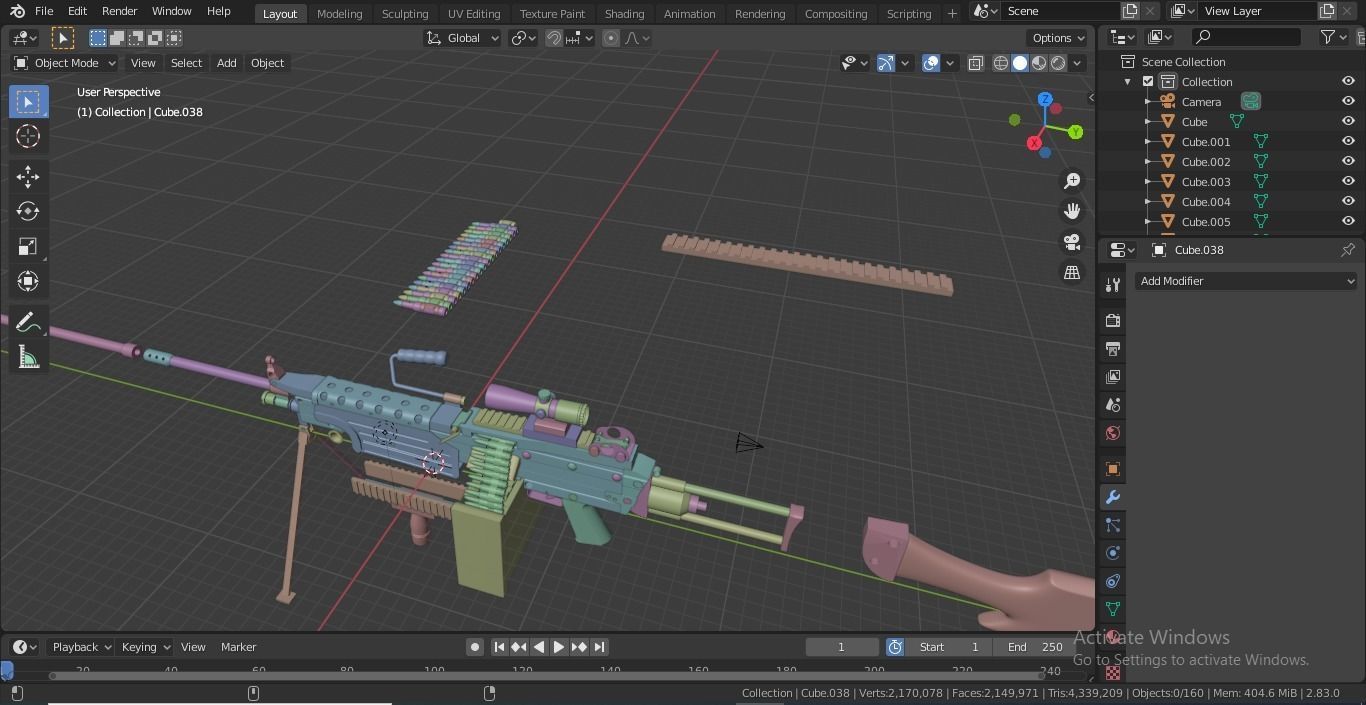Screen dimensions: 1366x705
Task: Uncheck the Collection exclude checkbox
Action: coord(1148,82)
